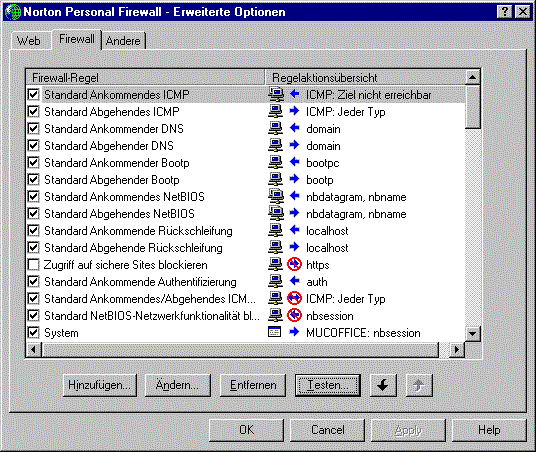Click red block icon next to nbsession

(x=294, y=315)
